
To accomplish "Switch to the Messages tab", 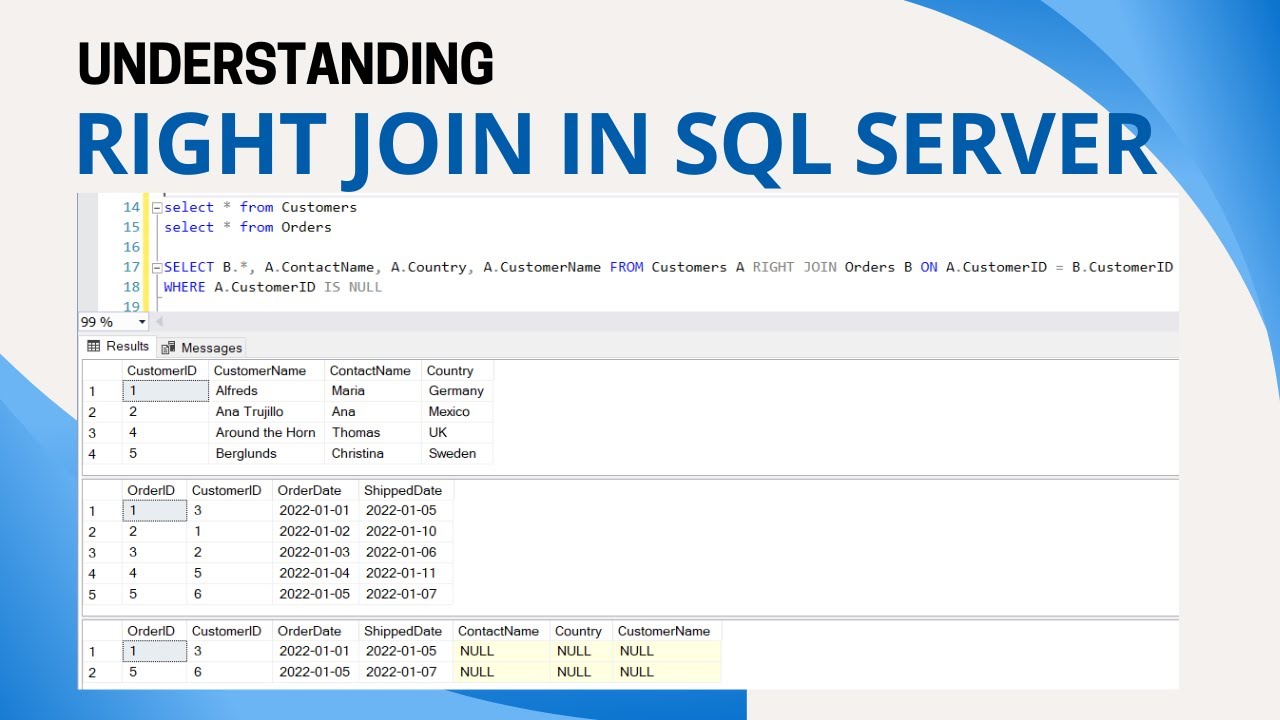I will tap(201, 347).
